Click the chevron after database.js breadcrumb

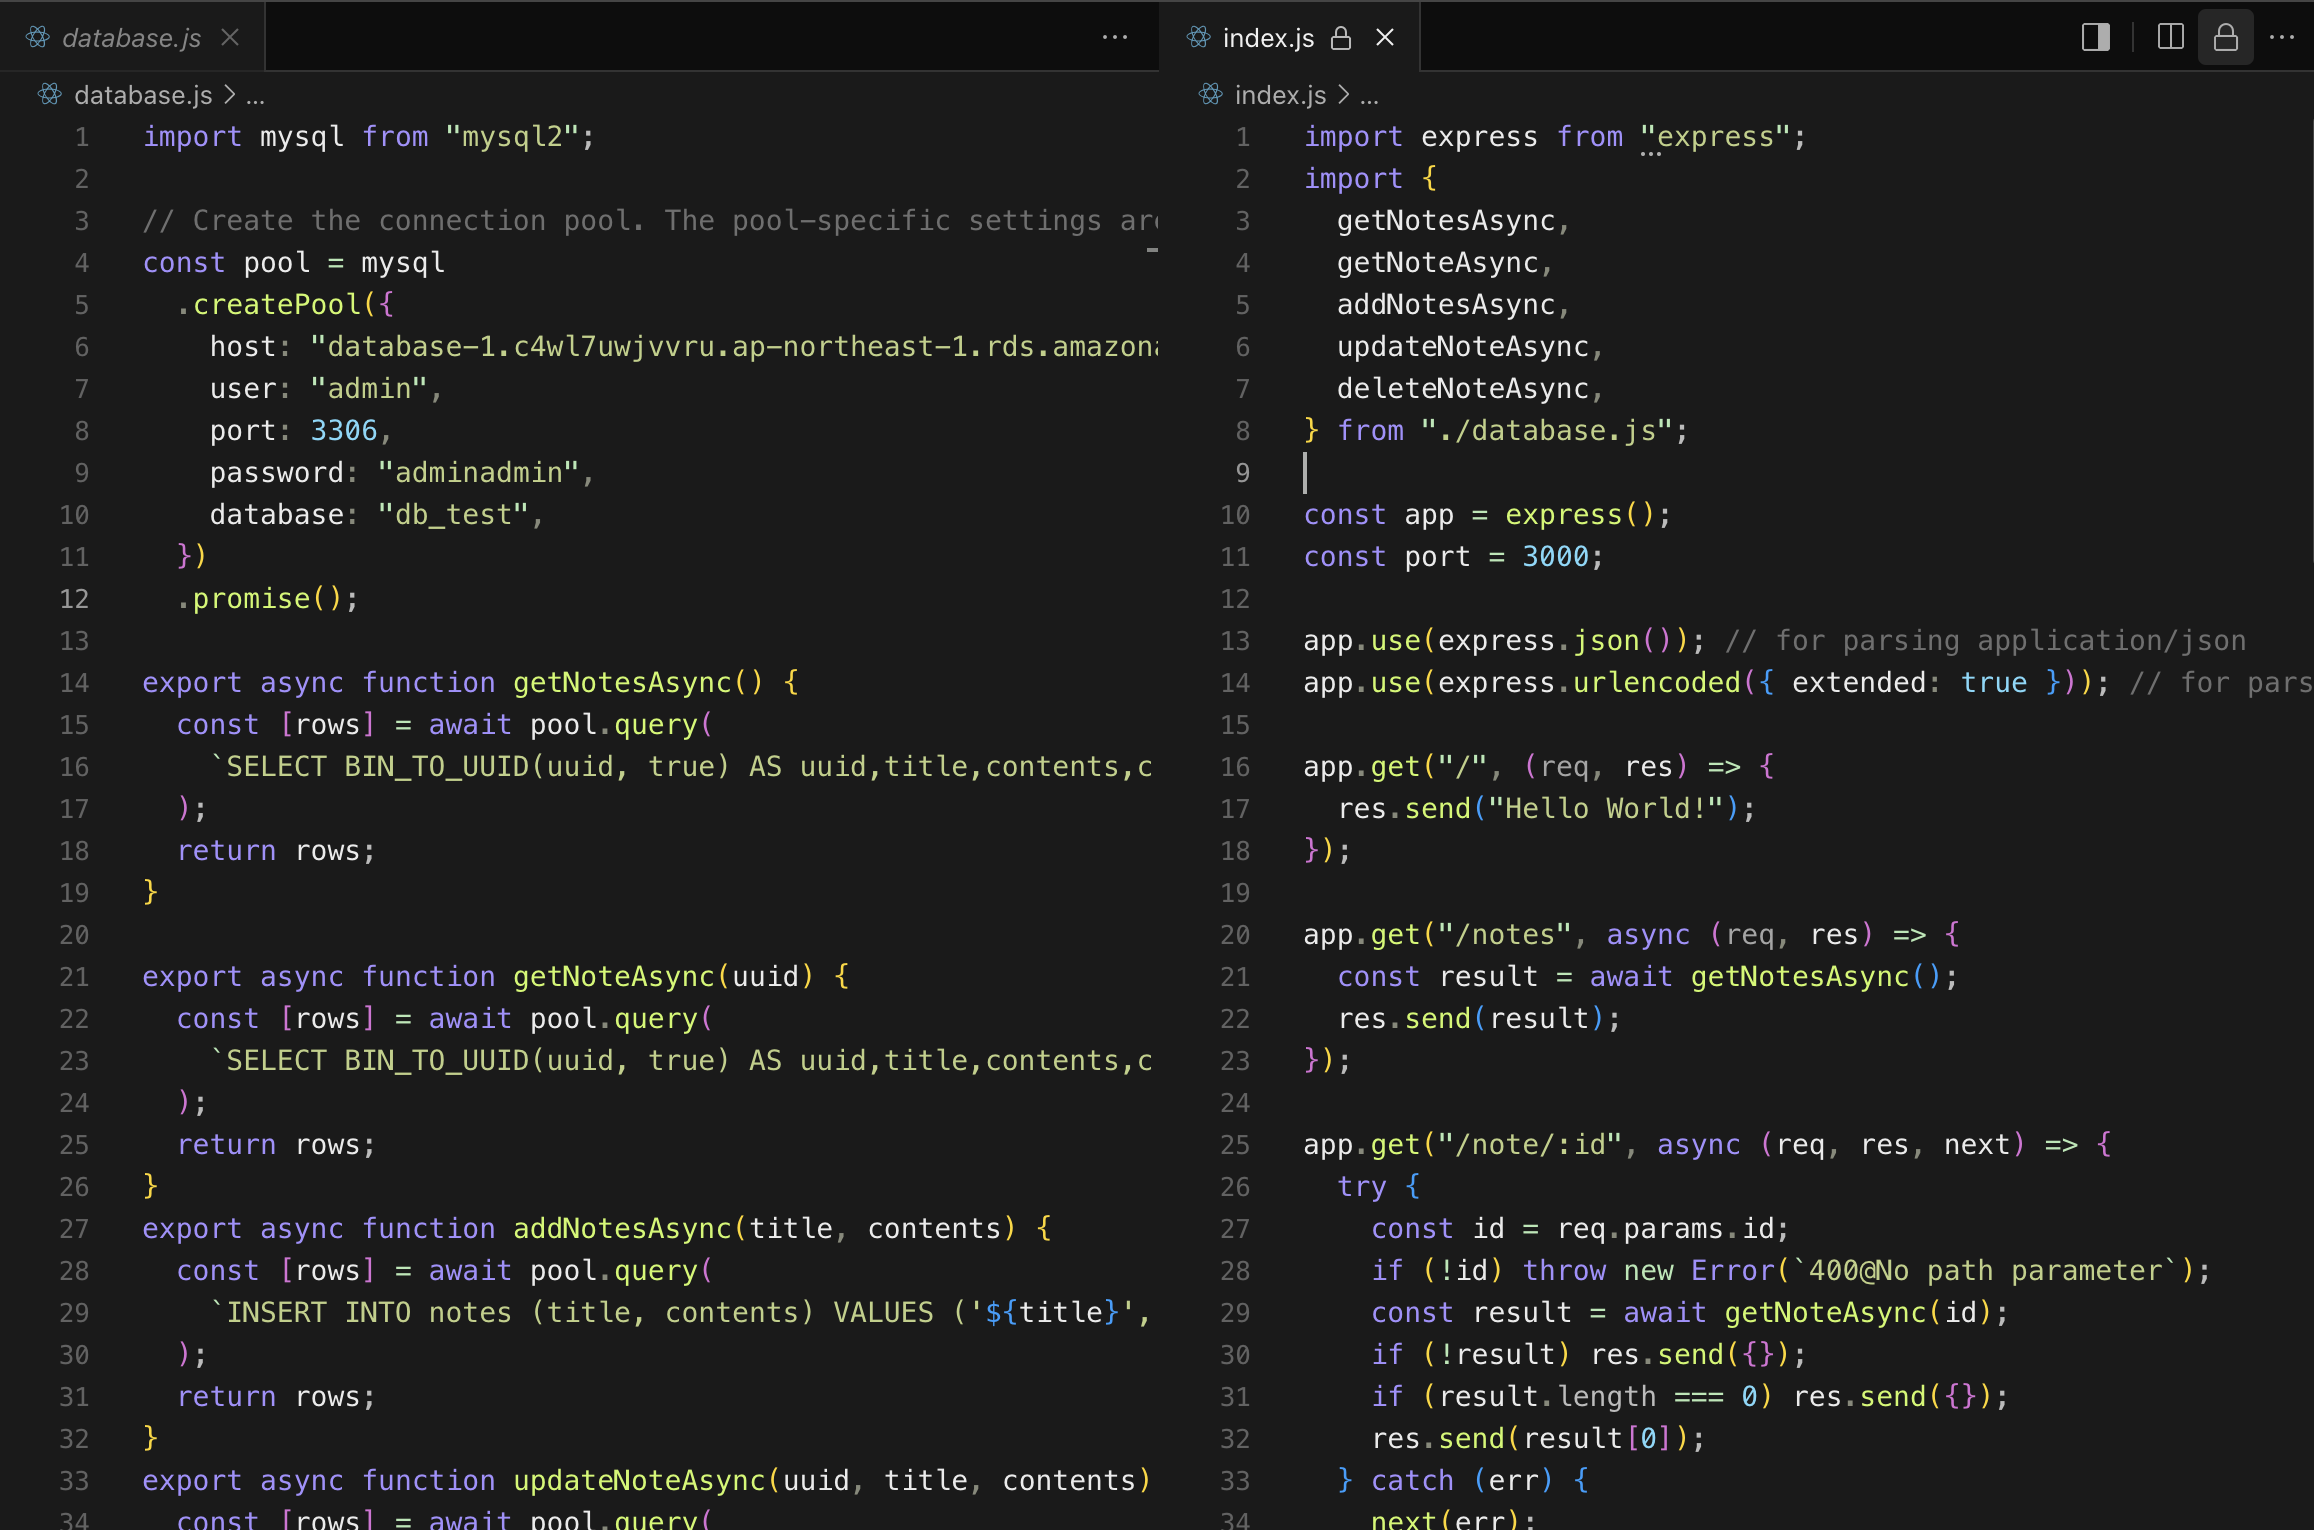tap(229, 95)
